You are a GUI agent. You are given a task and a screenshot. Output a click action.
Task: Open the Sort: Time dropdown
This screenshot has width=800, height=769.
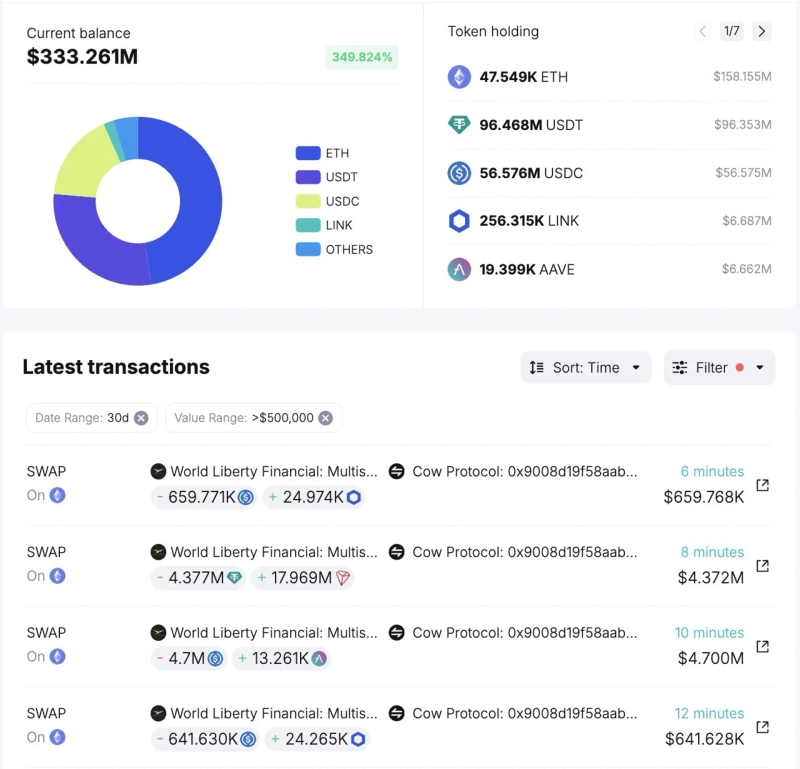[586, 367]
